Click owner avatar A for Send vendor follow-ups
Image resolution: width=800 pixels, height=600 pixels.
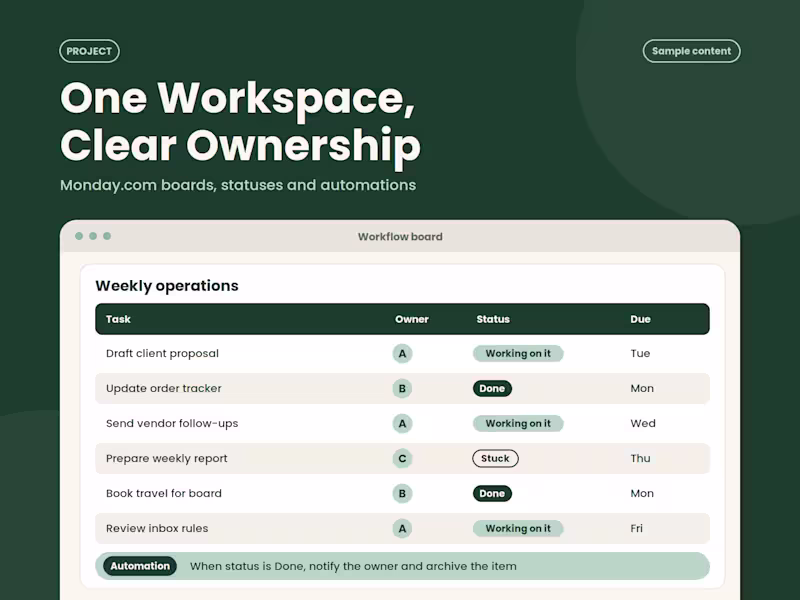[x=402, y=423]
